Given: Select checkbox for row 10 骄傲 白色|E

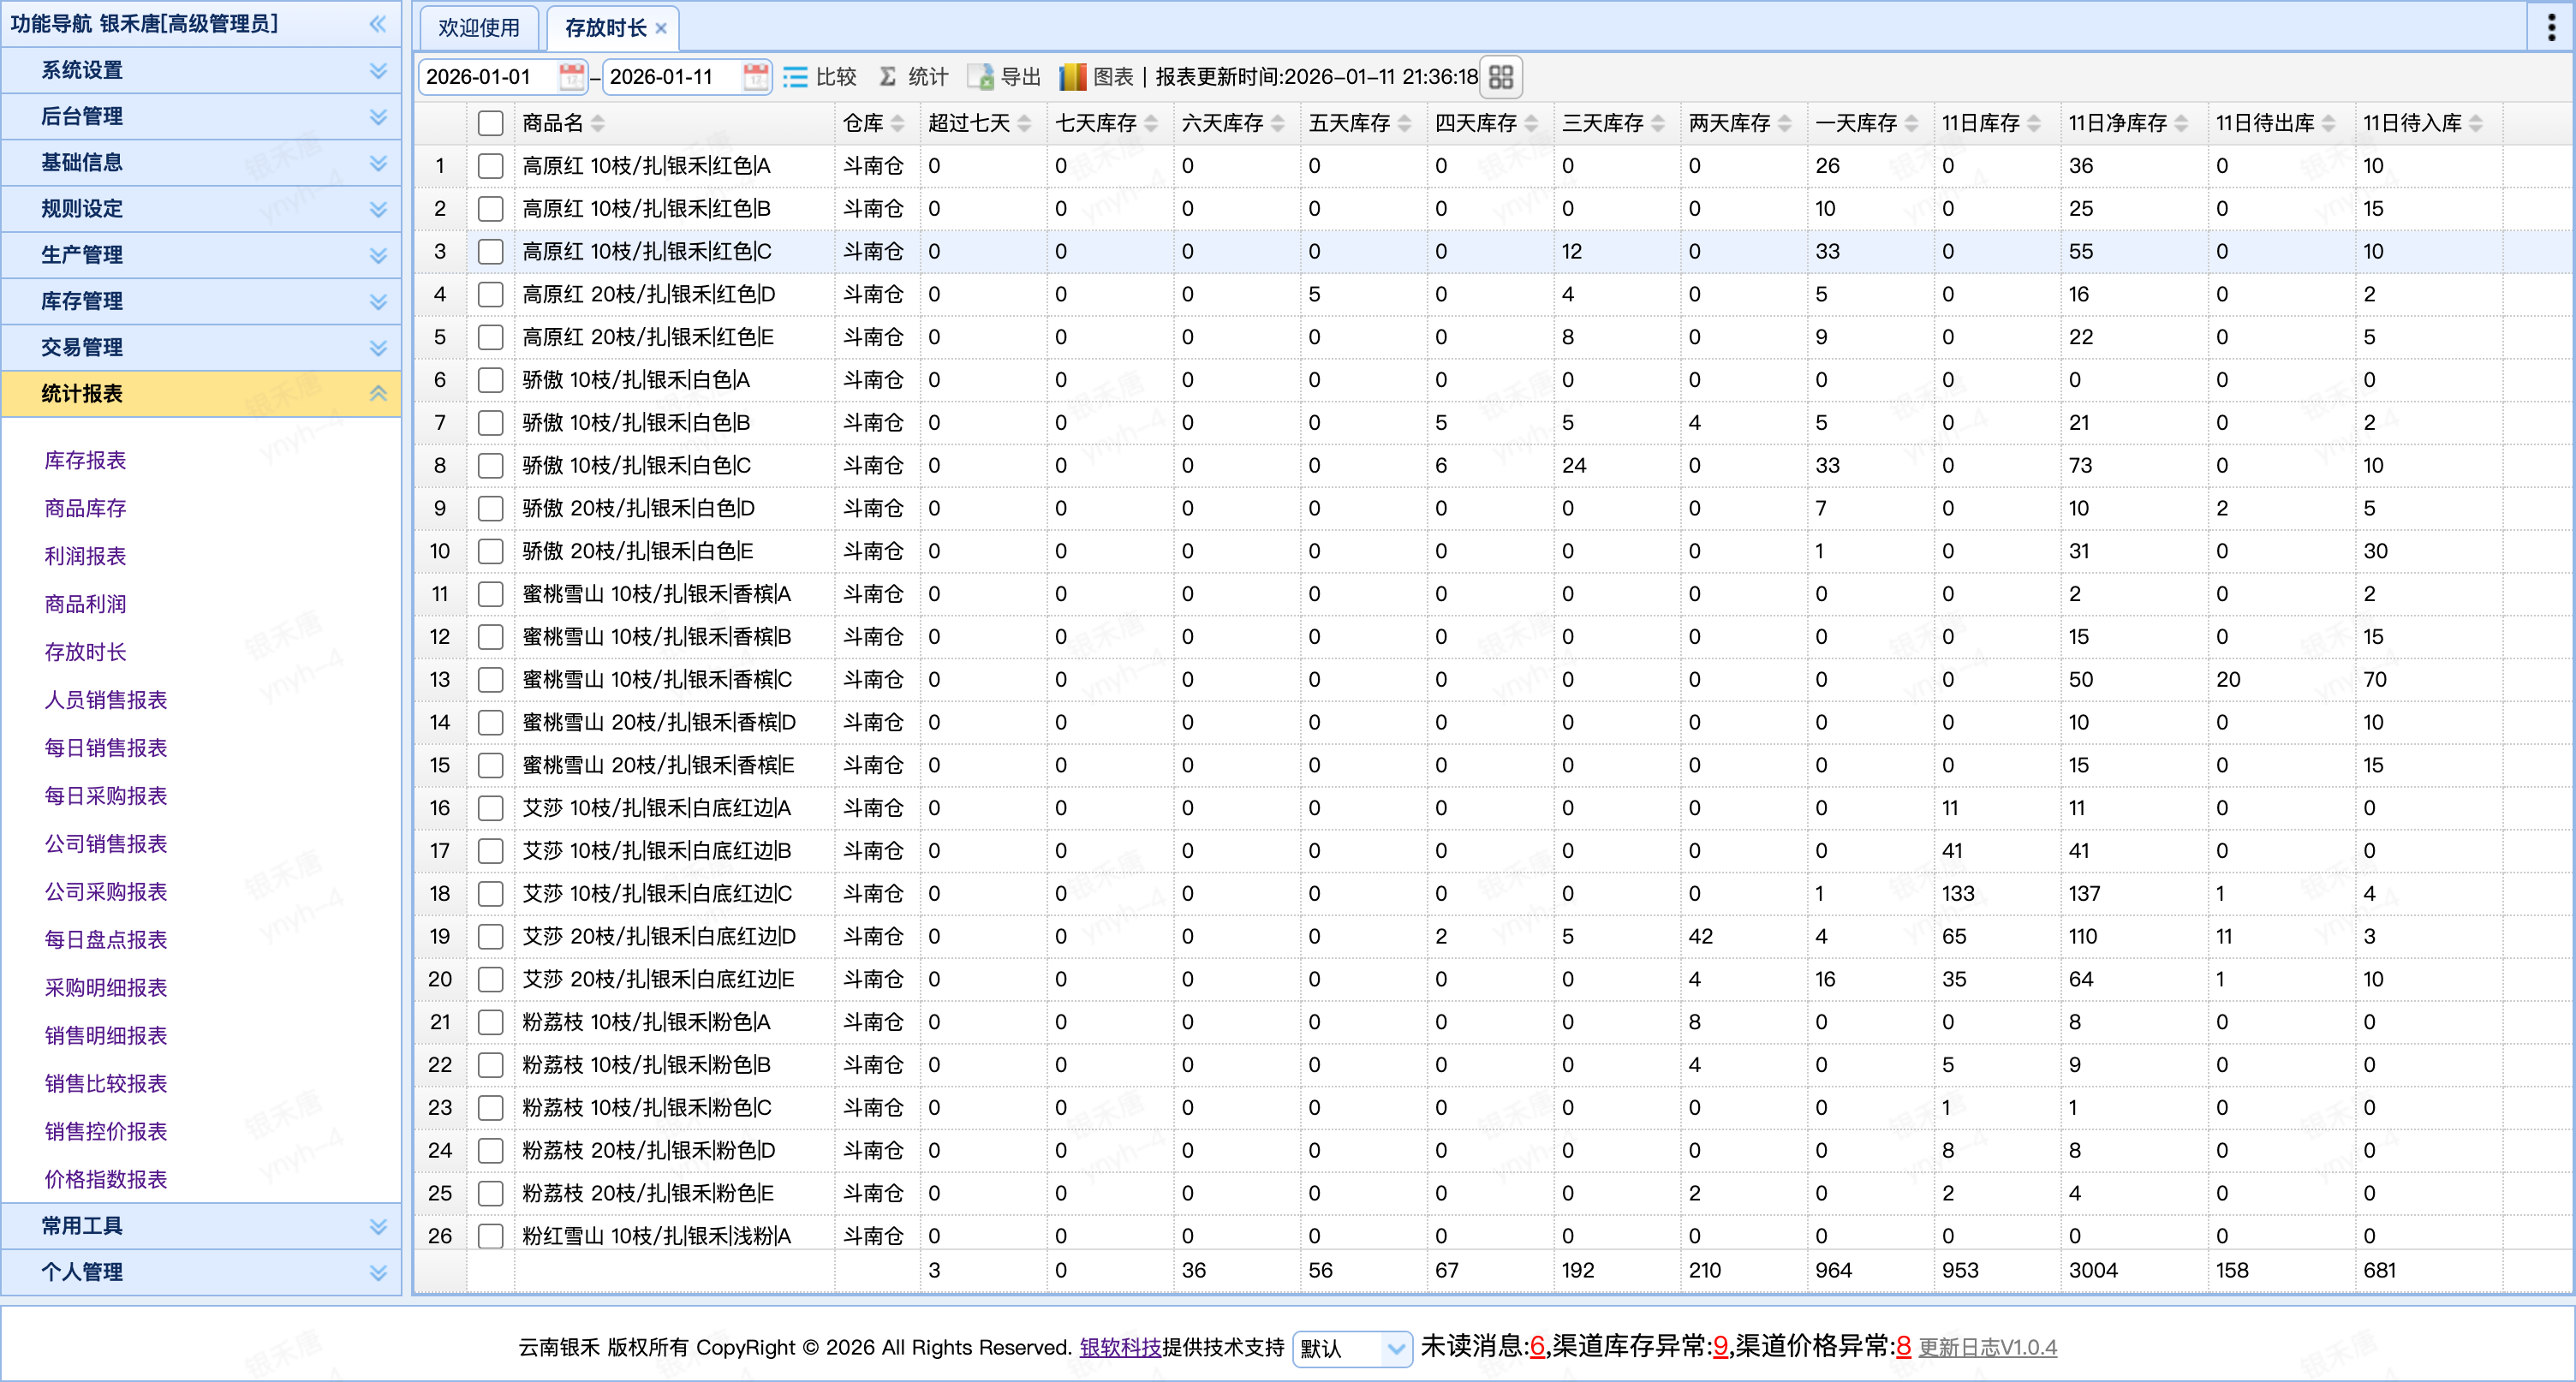Looking at the screenshot, I should 490,551.
